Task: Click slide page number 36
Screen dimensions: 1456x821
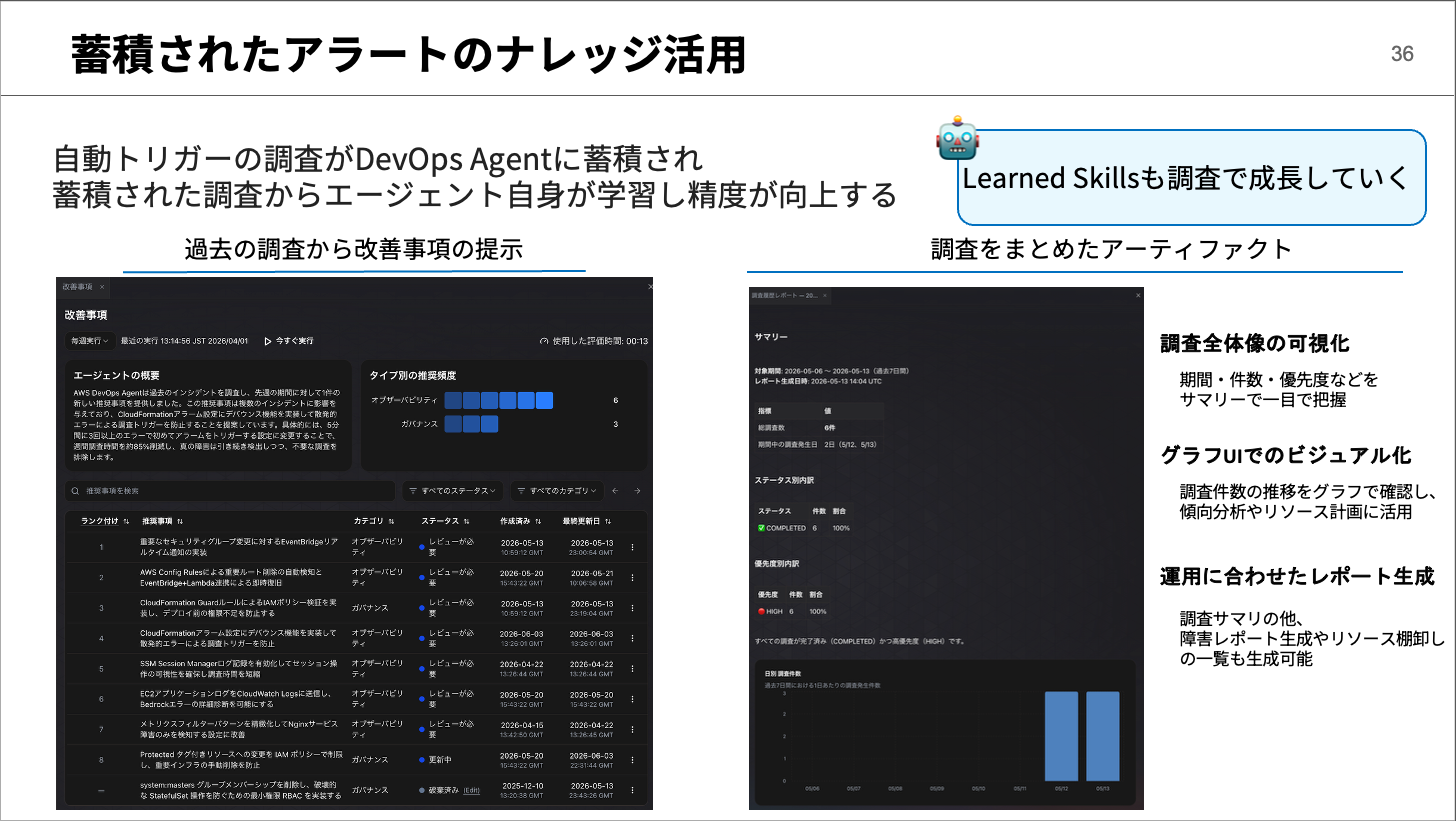Action: point(1402,54)
